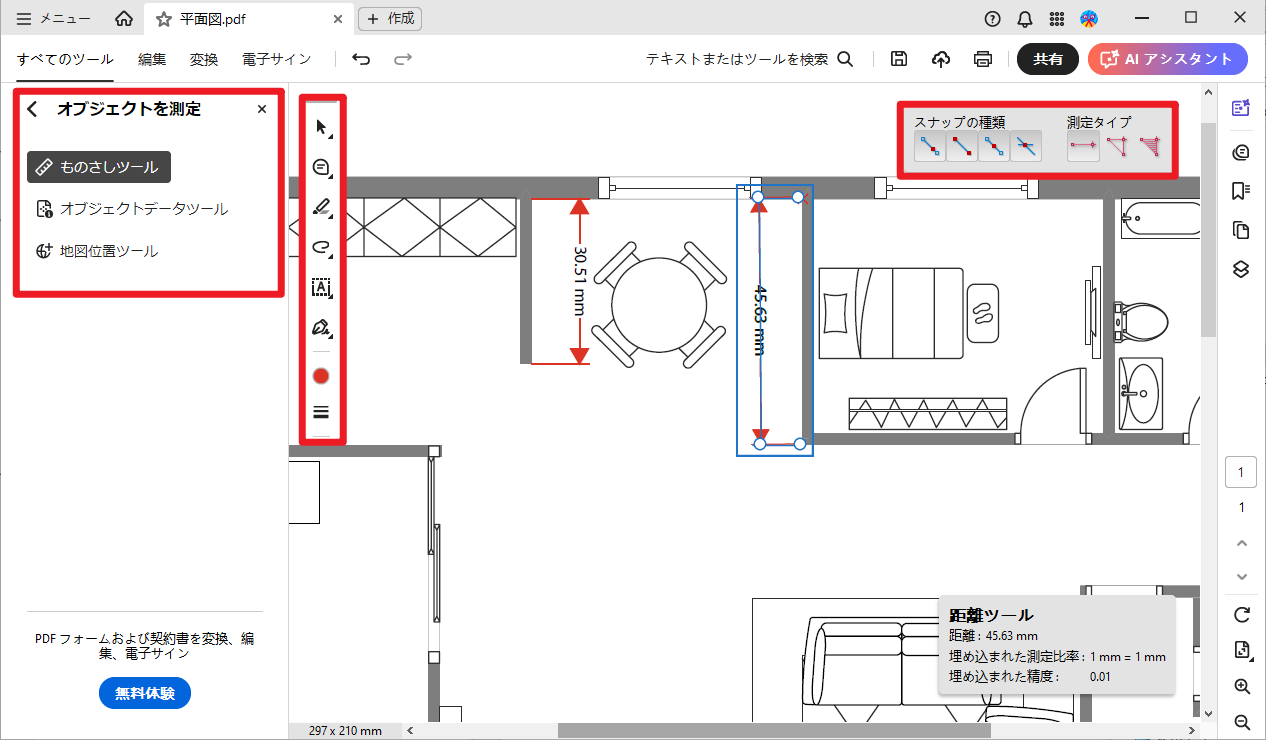The width and height of the screenshot is (1266, 740).
Task: Enable snap to paths
Action: (930, 148)
